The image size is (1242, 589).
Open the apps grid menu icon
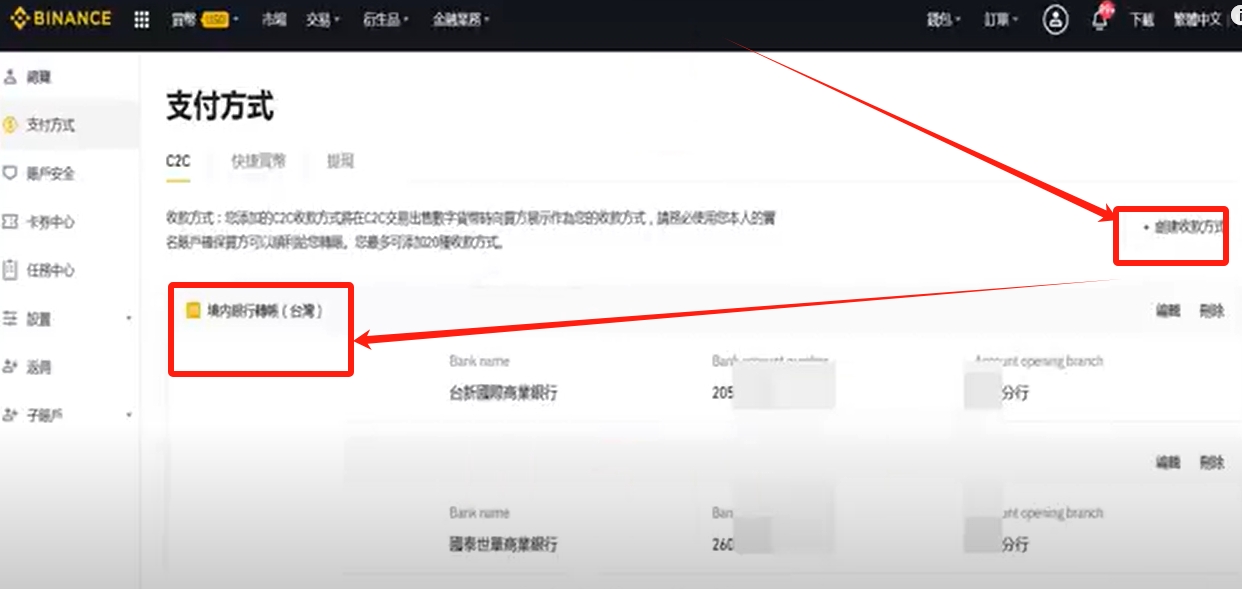click(x=142, y=20)
